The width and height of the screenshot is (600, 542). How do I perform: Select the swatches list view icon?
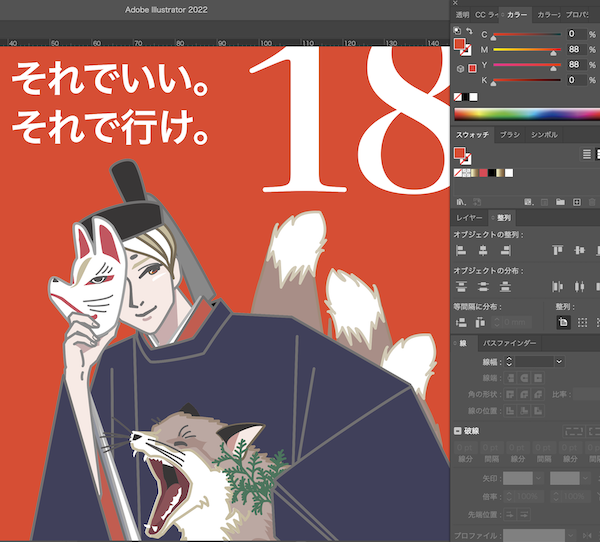coord(587,153)
